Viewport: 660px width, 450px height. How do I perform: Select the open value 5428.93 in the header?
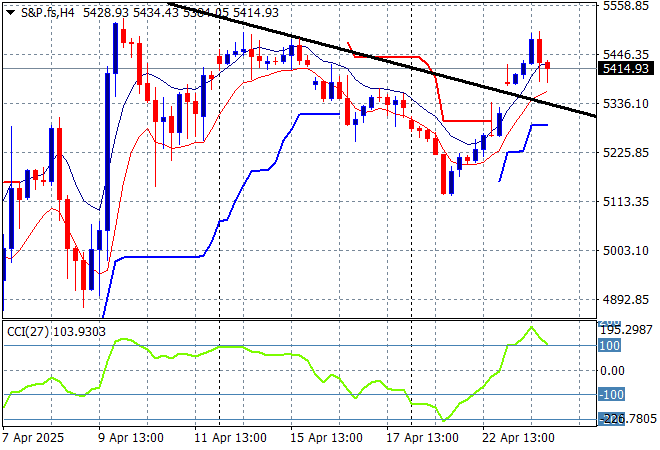pos(106,13)
